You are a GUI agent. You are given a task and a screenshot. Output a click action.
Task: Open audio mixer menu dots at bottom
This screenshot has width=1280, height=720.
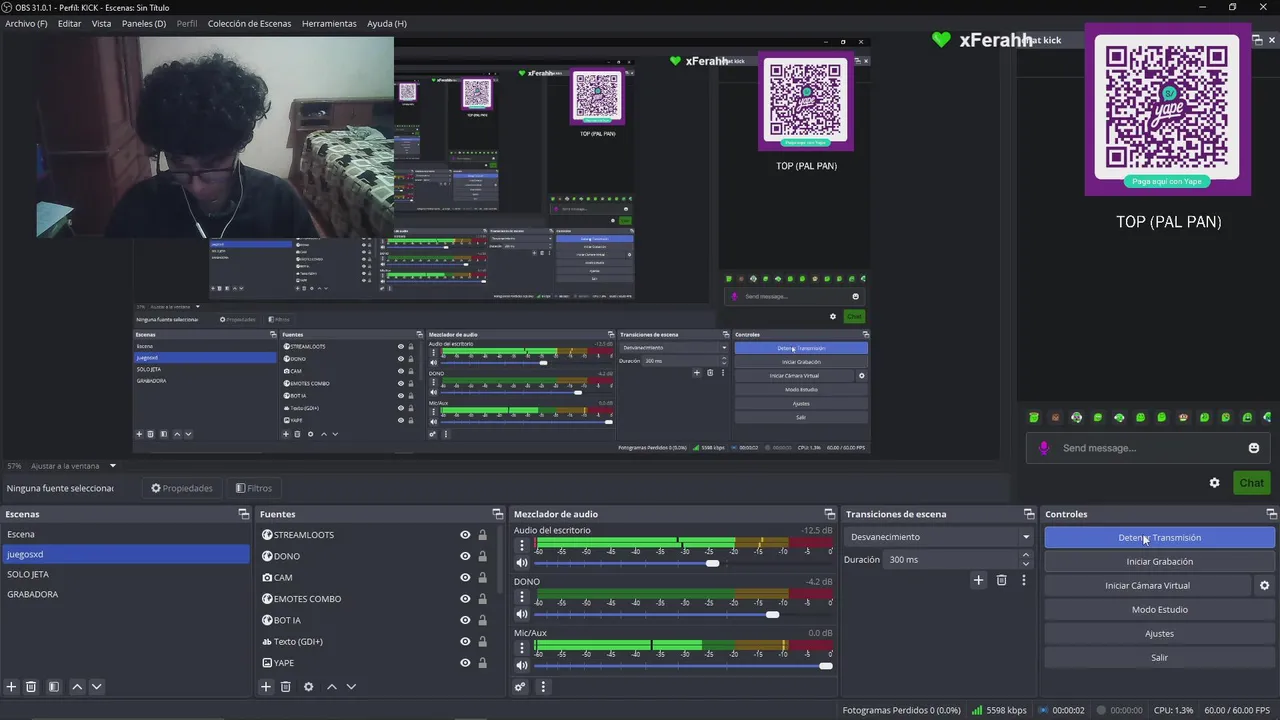pos(543,687)
